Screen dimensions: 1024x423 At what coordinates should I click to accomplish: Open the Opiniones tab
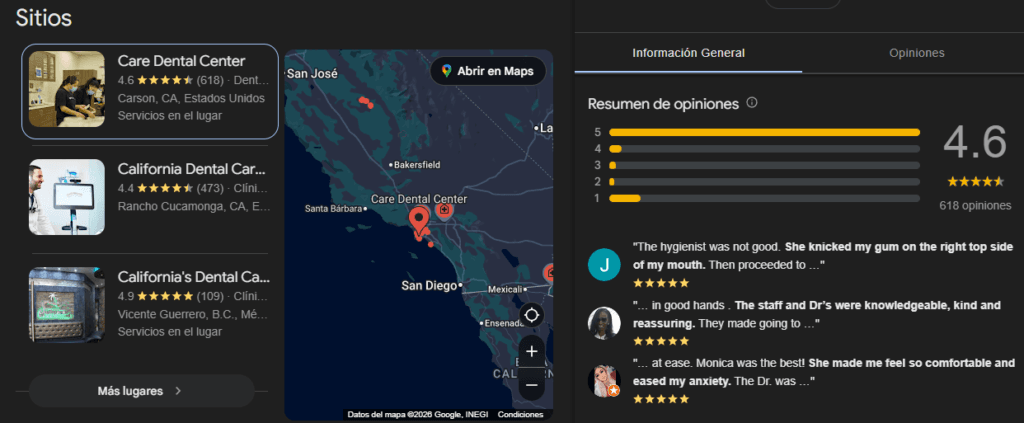(916, 53)
